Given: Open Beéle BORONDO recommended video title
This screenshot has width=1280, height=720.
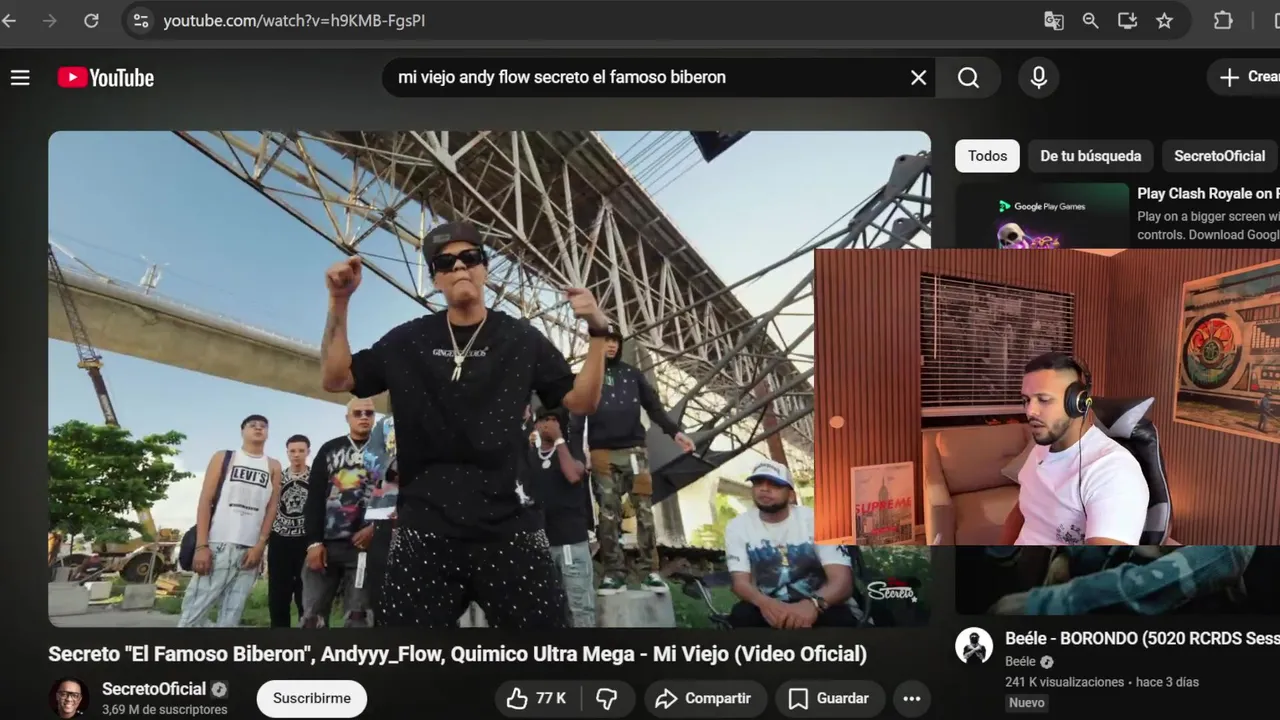Looking at the screenshot, I should click(1142, 638).
